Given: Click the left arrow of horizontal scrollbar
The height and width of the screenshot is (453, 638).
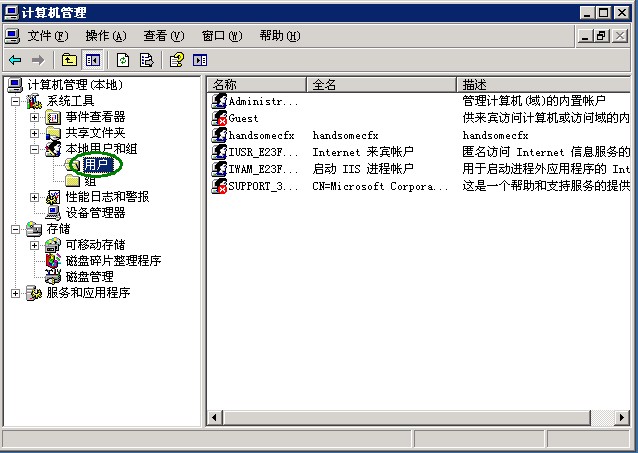Looking at the screenshot, I should click(x=214, y=418).
